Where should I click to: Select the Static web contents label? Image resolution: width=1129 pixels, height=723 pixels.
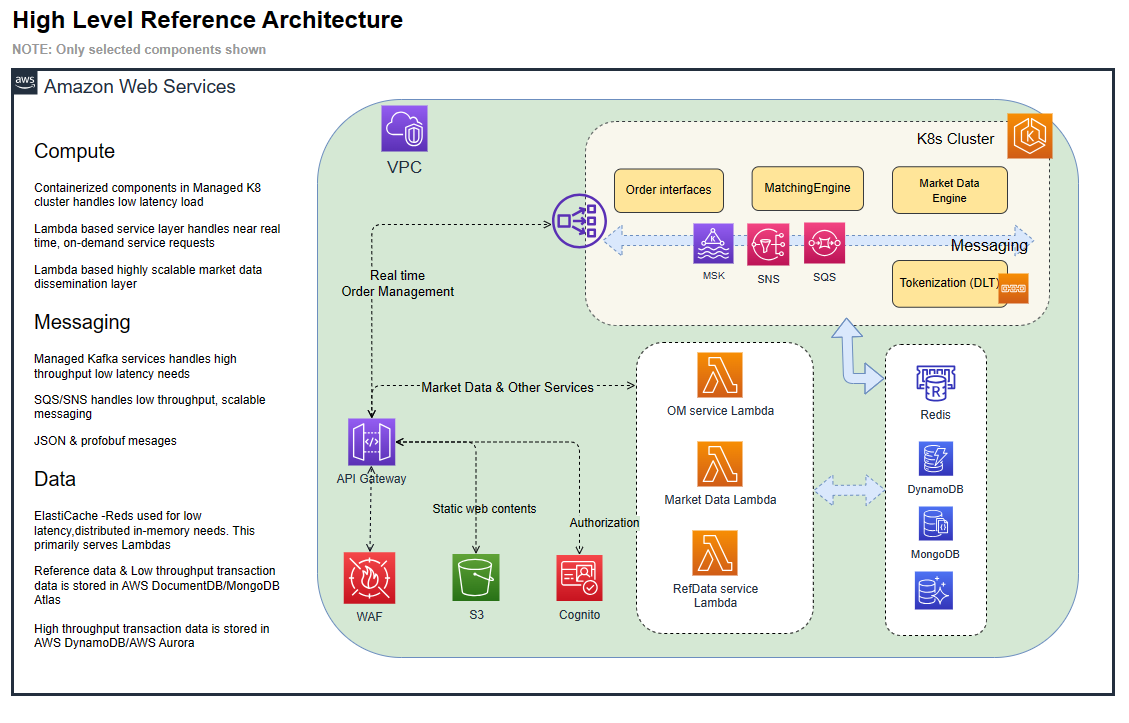(485, 508)
